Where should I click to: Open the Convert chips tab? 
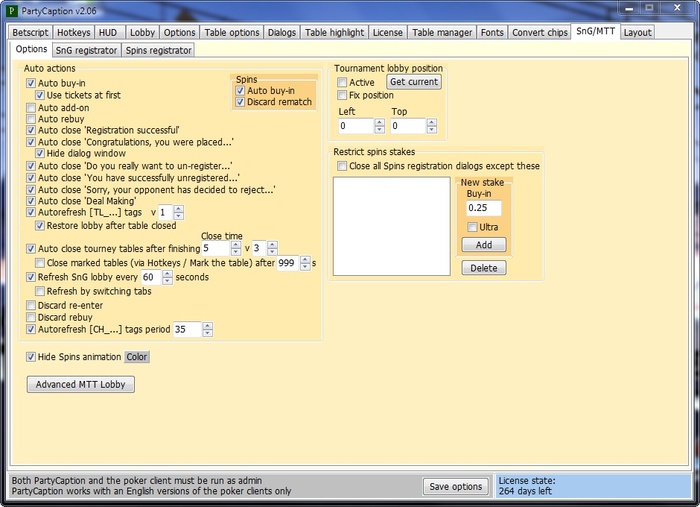(540, 33)
